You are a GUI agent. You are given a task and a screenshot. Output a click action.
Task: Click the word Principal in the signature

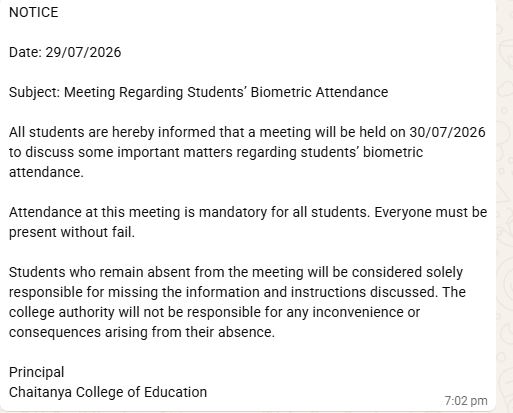pyautogui.click(x=37, y=372)
